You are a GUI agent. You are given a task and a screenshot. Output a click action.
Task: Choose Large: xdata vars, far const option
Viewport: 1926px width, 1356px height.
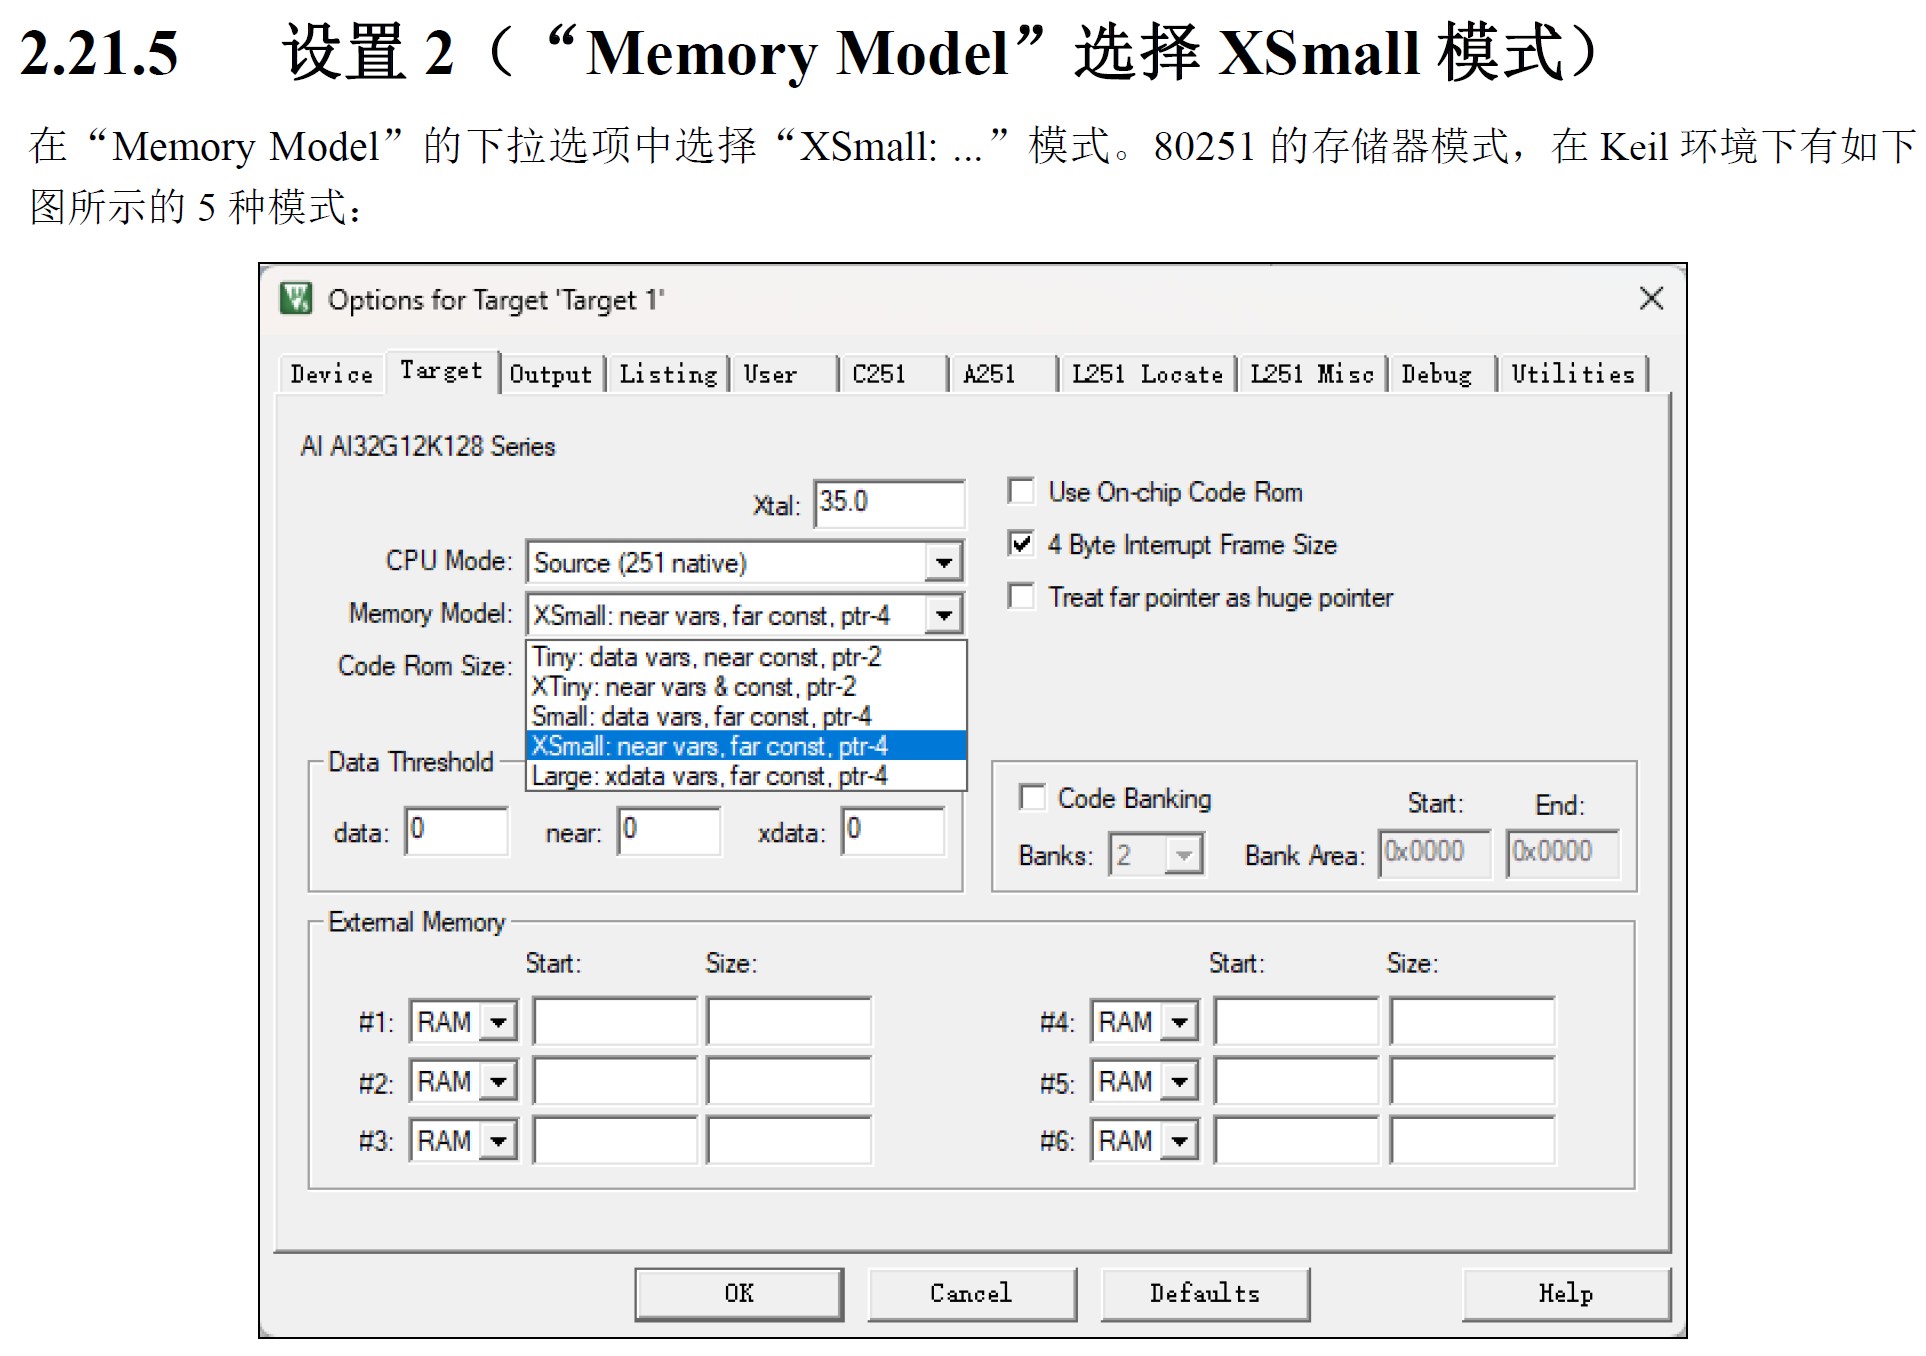tap(746, 776)
